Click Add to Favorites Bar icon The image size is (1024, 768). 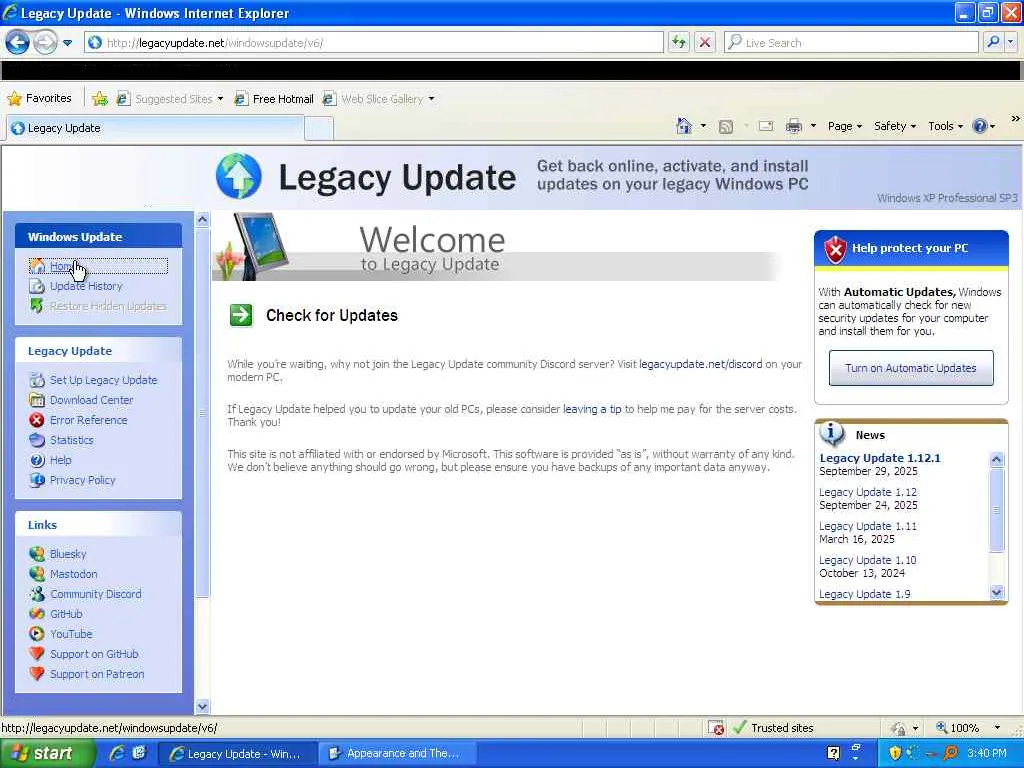point(100,99)
